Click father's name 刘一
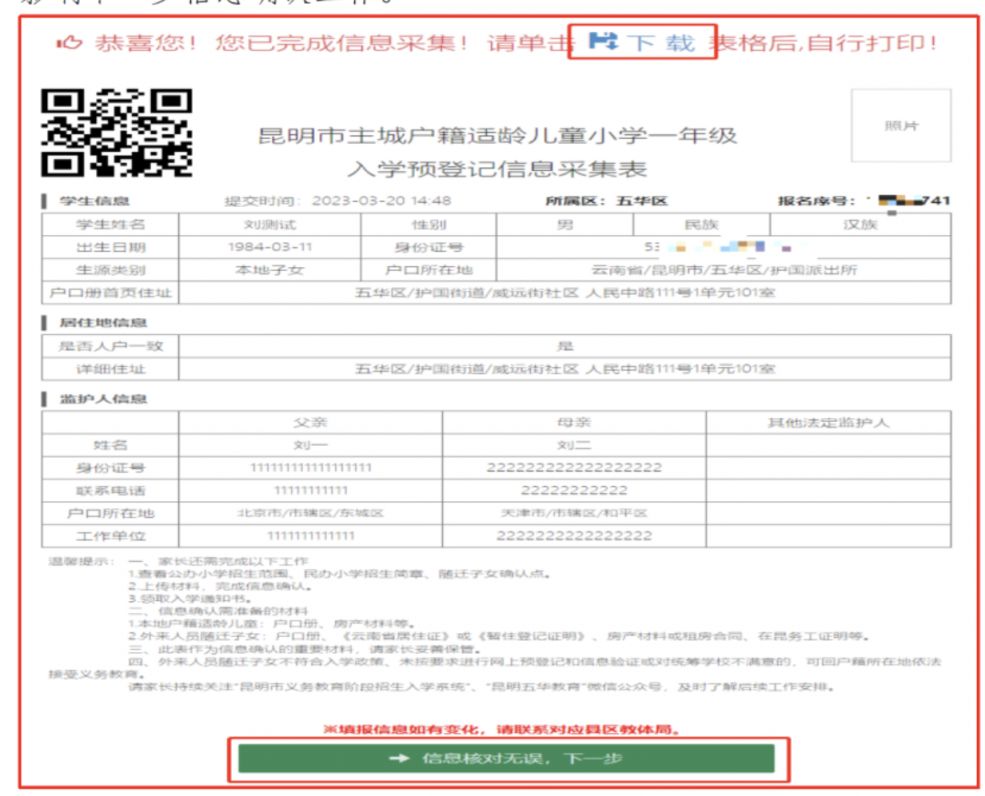985x796 pixels. coord(310,445)
